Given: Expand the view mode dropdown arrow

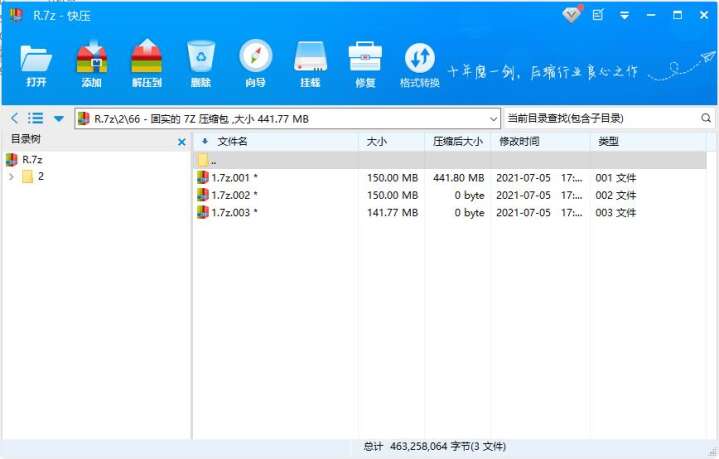Looking at the screenshot, I should tap(59, 118).
